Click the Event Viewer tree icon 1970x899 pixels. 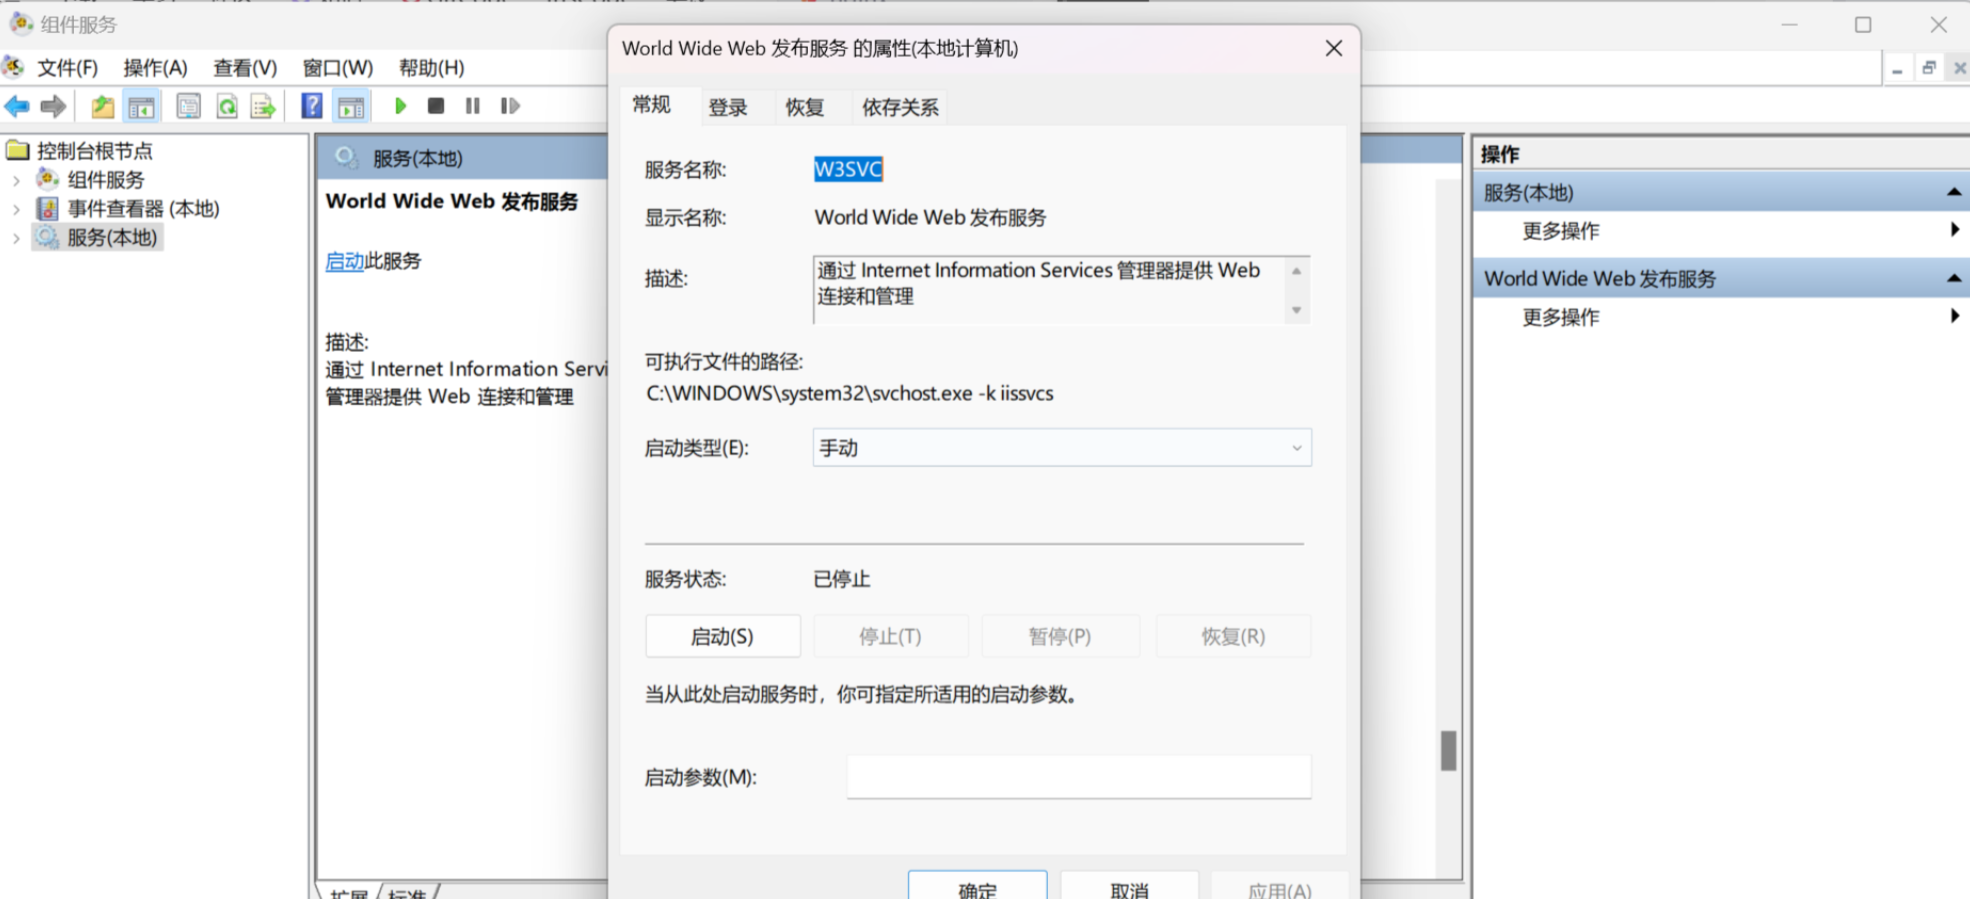47,208
